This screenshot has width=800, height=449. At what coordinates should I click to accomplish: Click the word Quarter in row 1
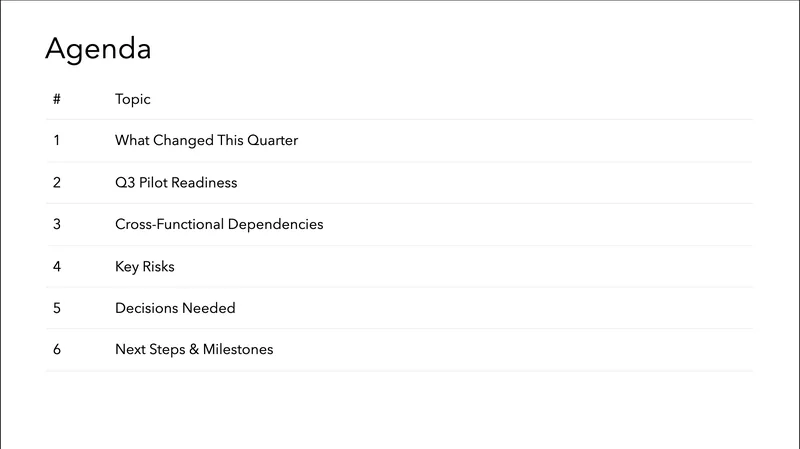pos(271,140)
